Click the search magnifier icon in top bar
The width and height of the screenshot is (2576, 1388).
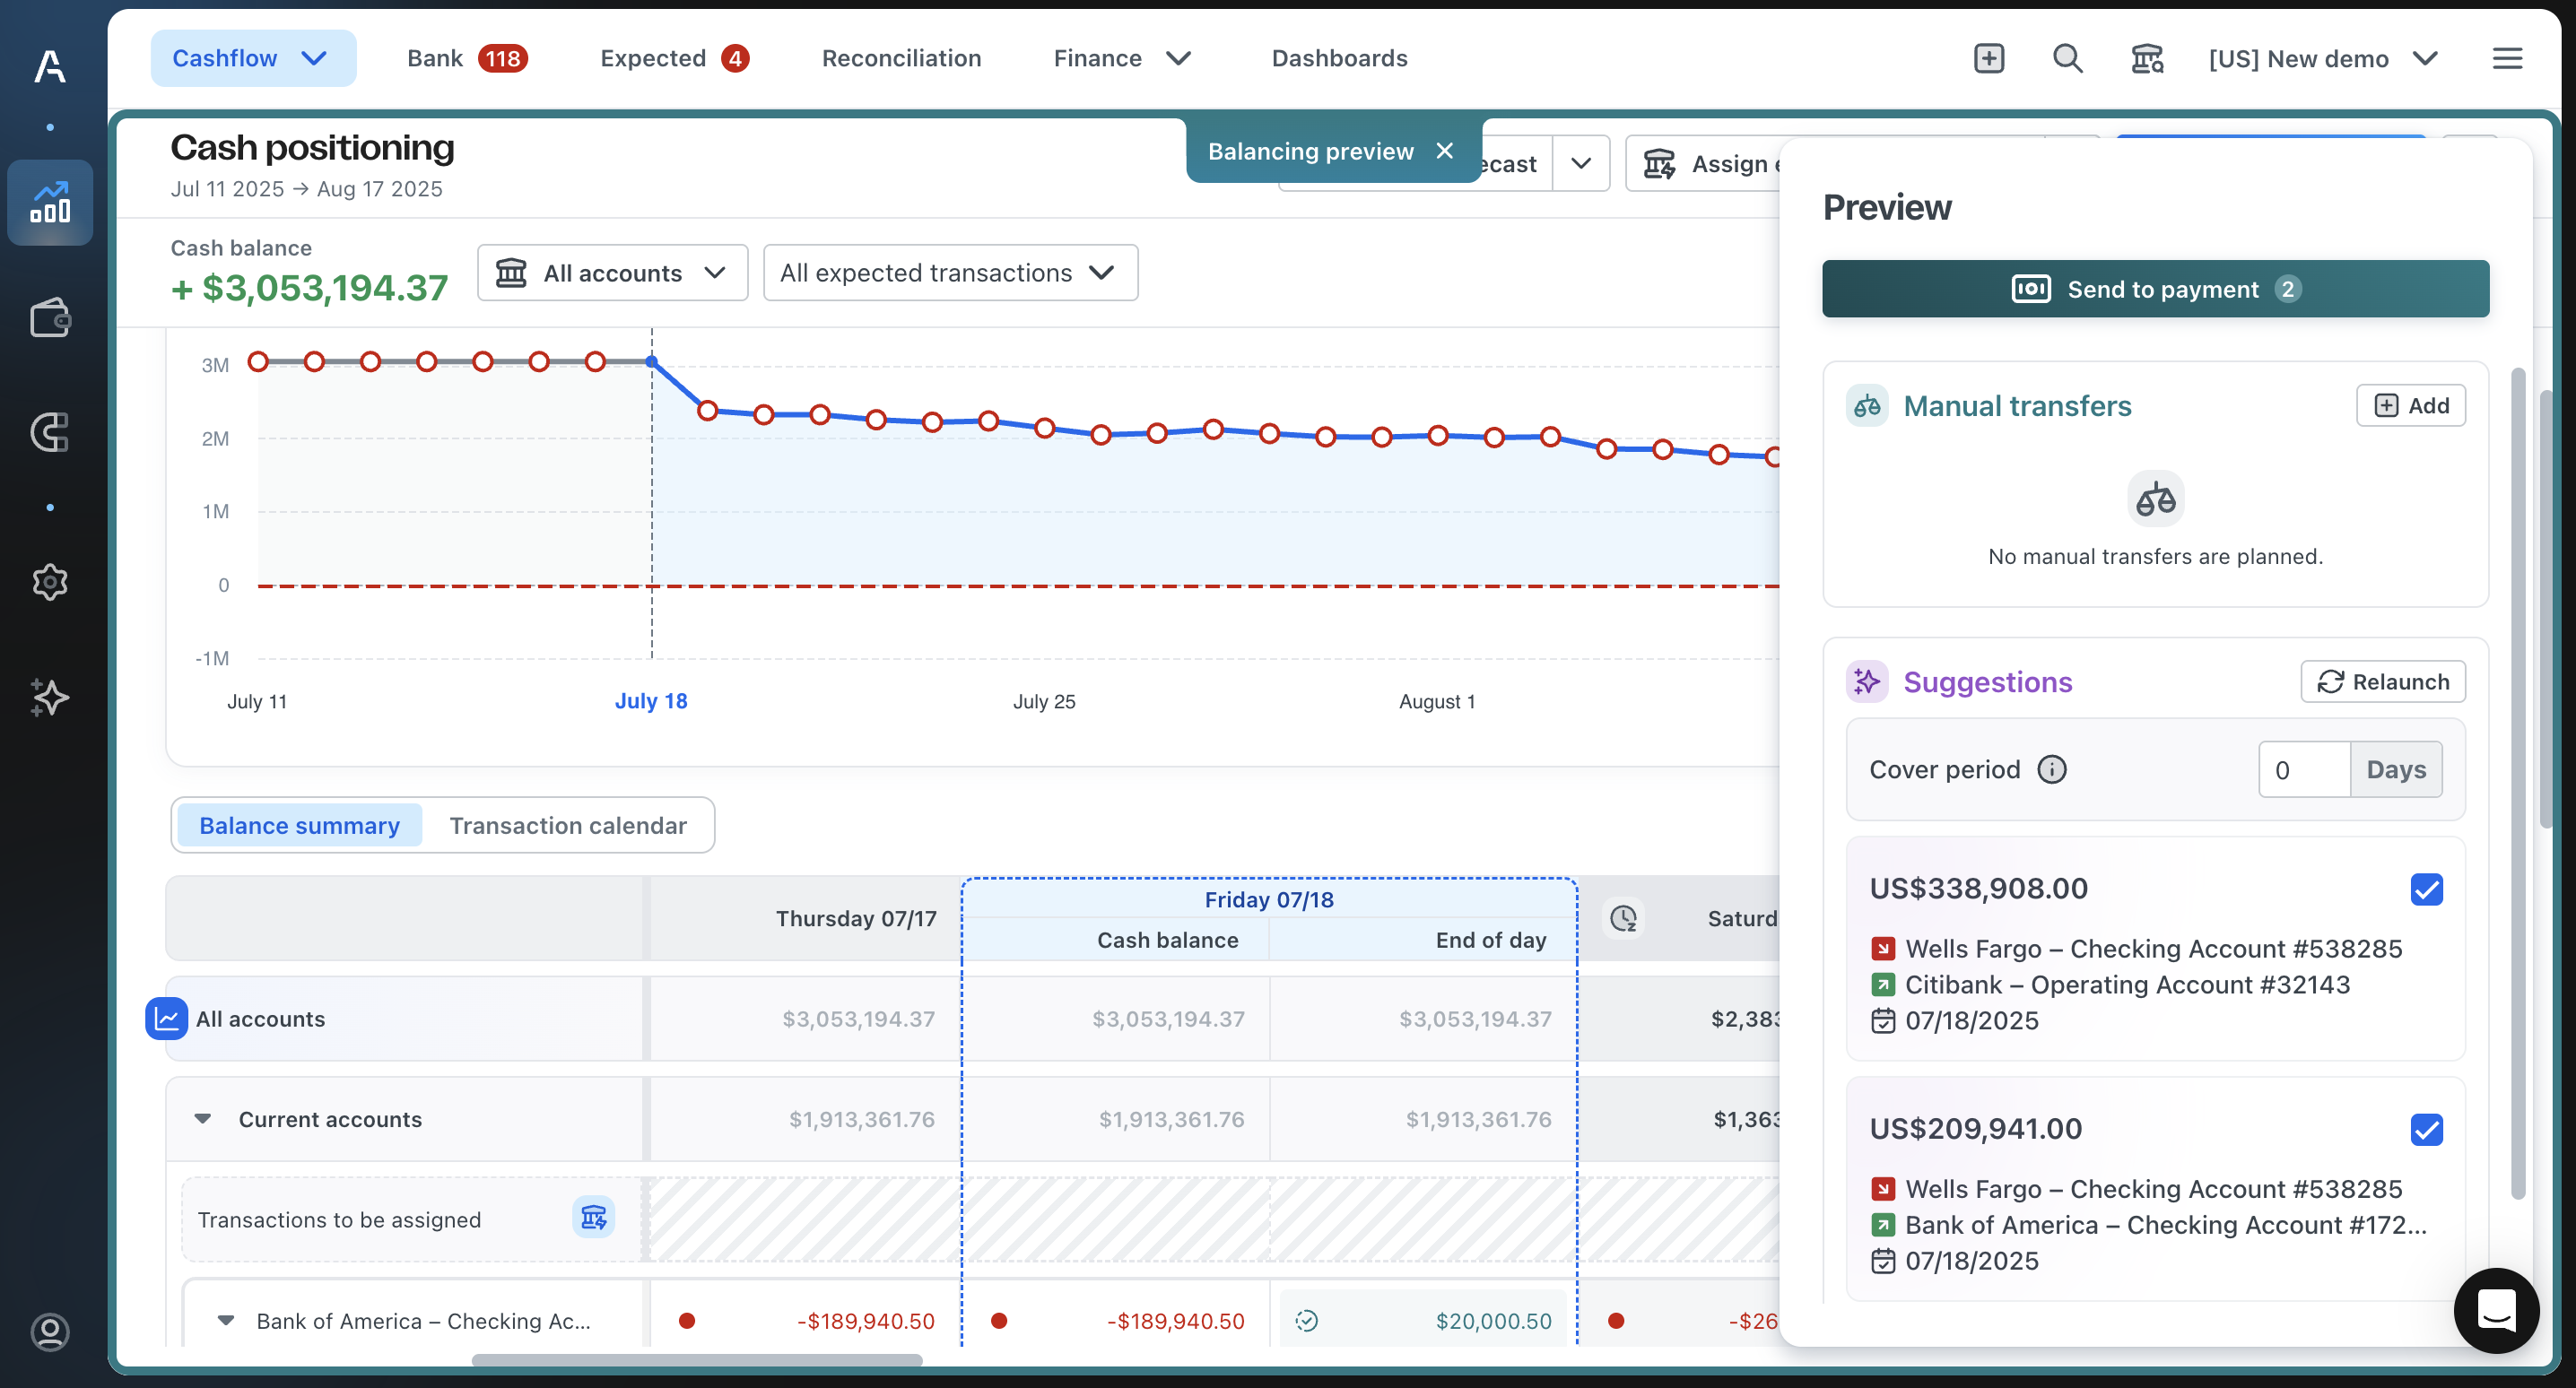[2067, 58]
